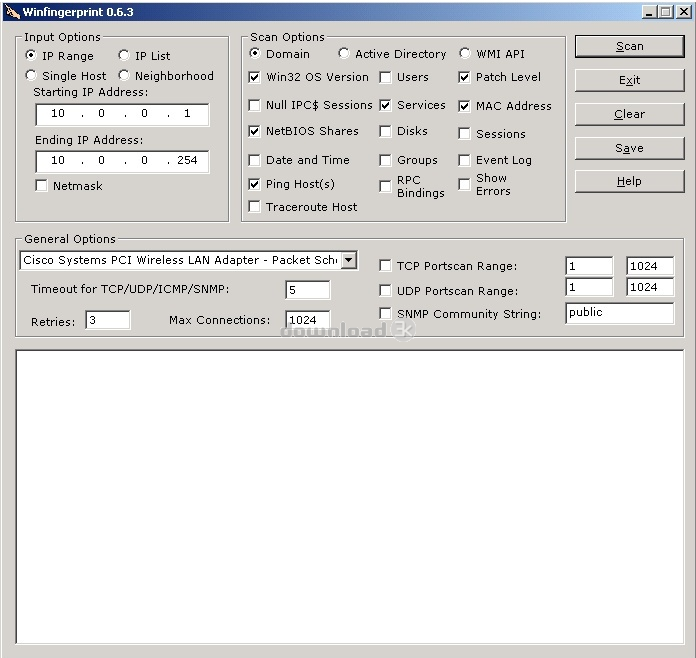Enable the Event Log checkbox
Viewport: 696px width, 658px height.
[x=464, y=160]
